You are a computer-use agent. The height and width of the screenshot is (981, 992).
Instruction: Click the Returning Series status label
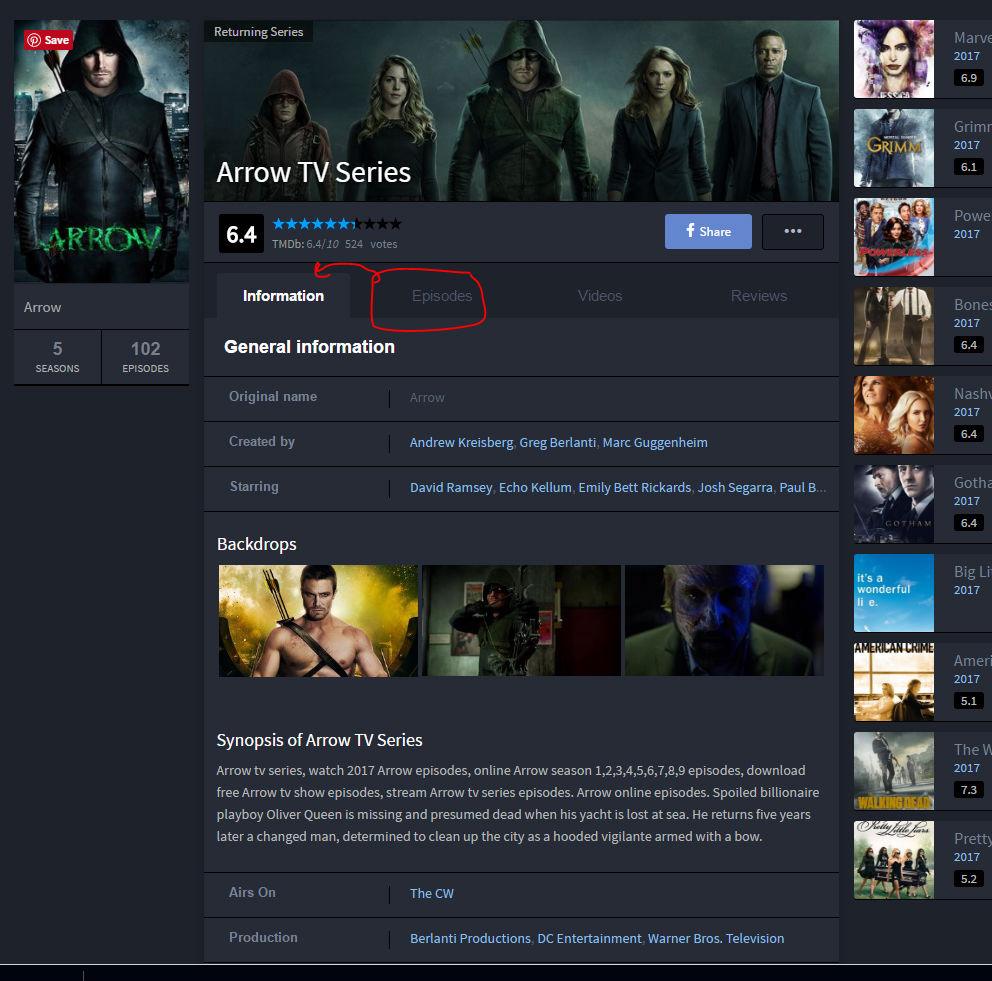point(258,32)
